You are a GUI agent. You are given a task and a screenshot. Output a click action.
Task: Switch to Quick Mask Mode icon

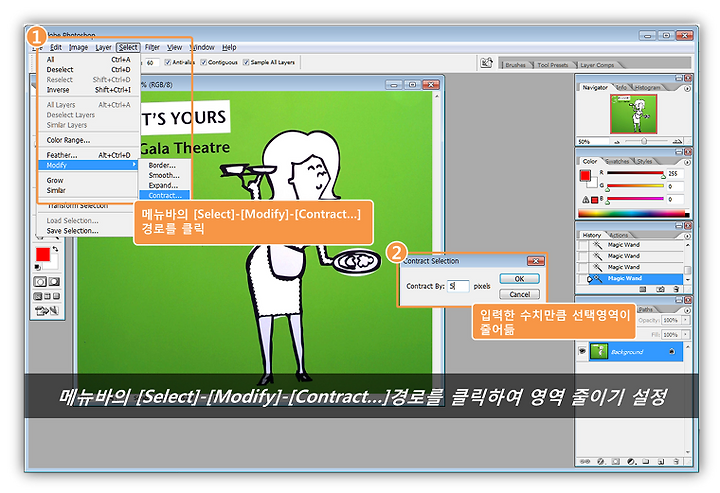[54, 281]
